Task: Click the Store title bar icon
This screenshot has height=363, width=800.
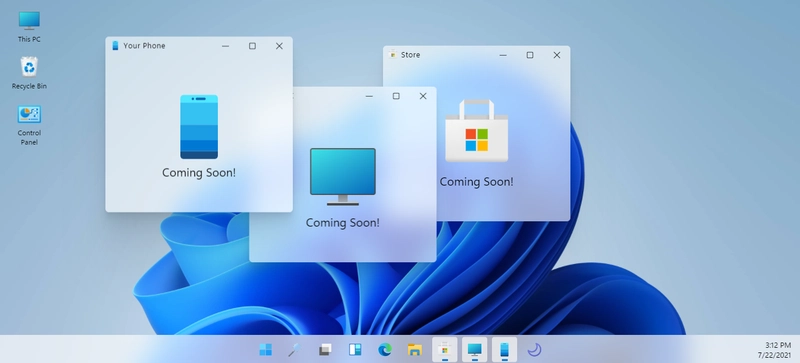Action: 393,55
